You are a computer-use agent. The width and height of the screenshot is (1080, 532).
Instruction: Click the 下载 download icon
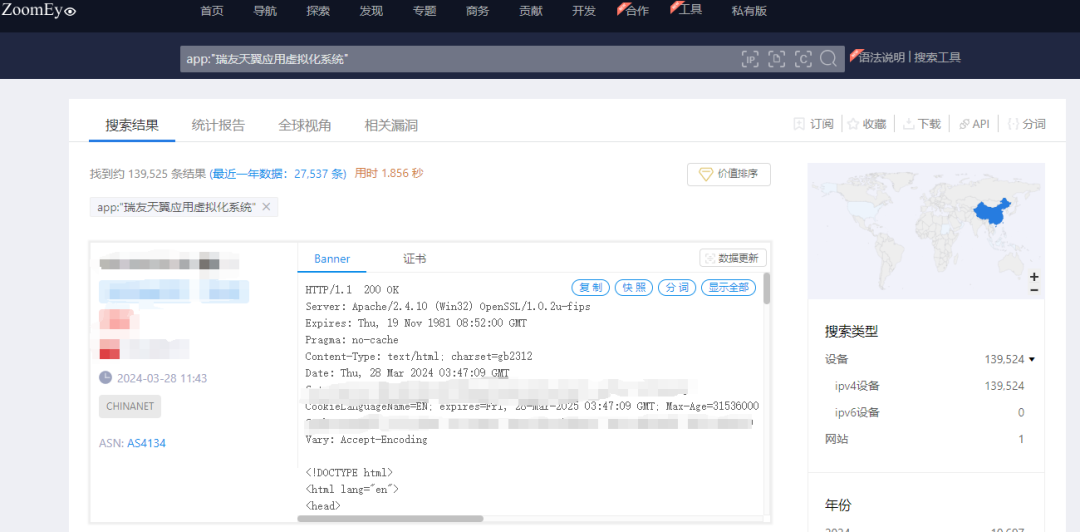[908, 124]
